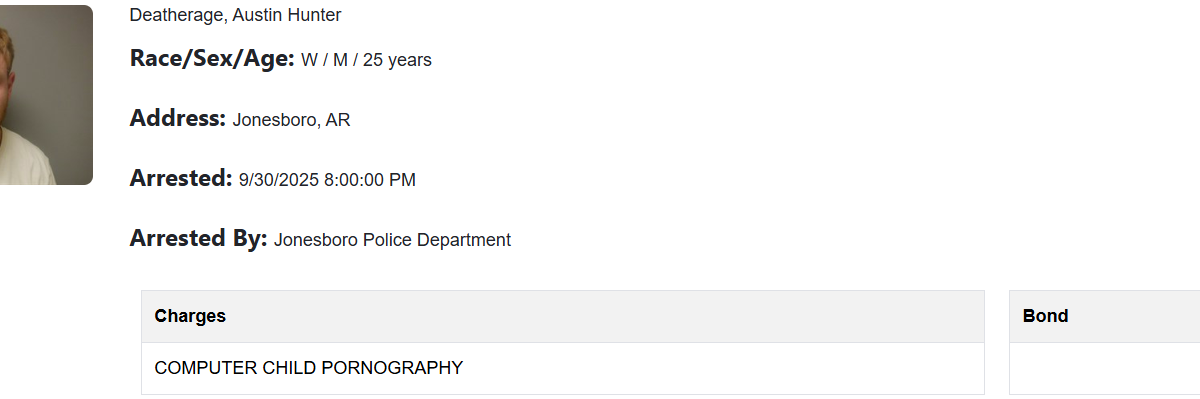This screenshot has width=1200, height=399.
Task: Click the inmate name above Race/Sex/Age
Action: pyautogui.click(x=235, y=15)
